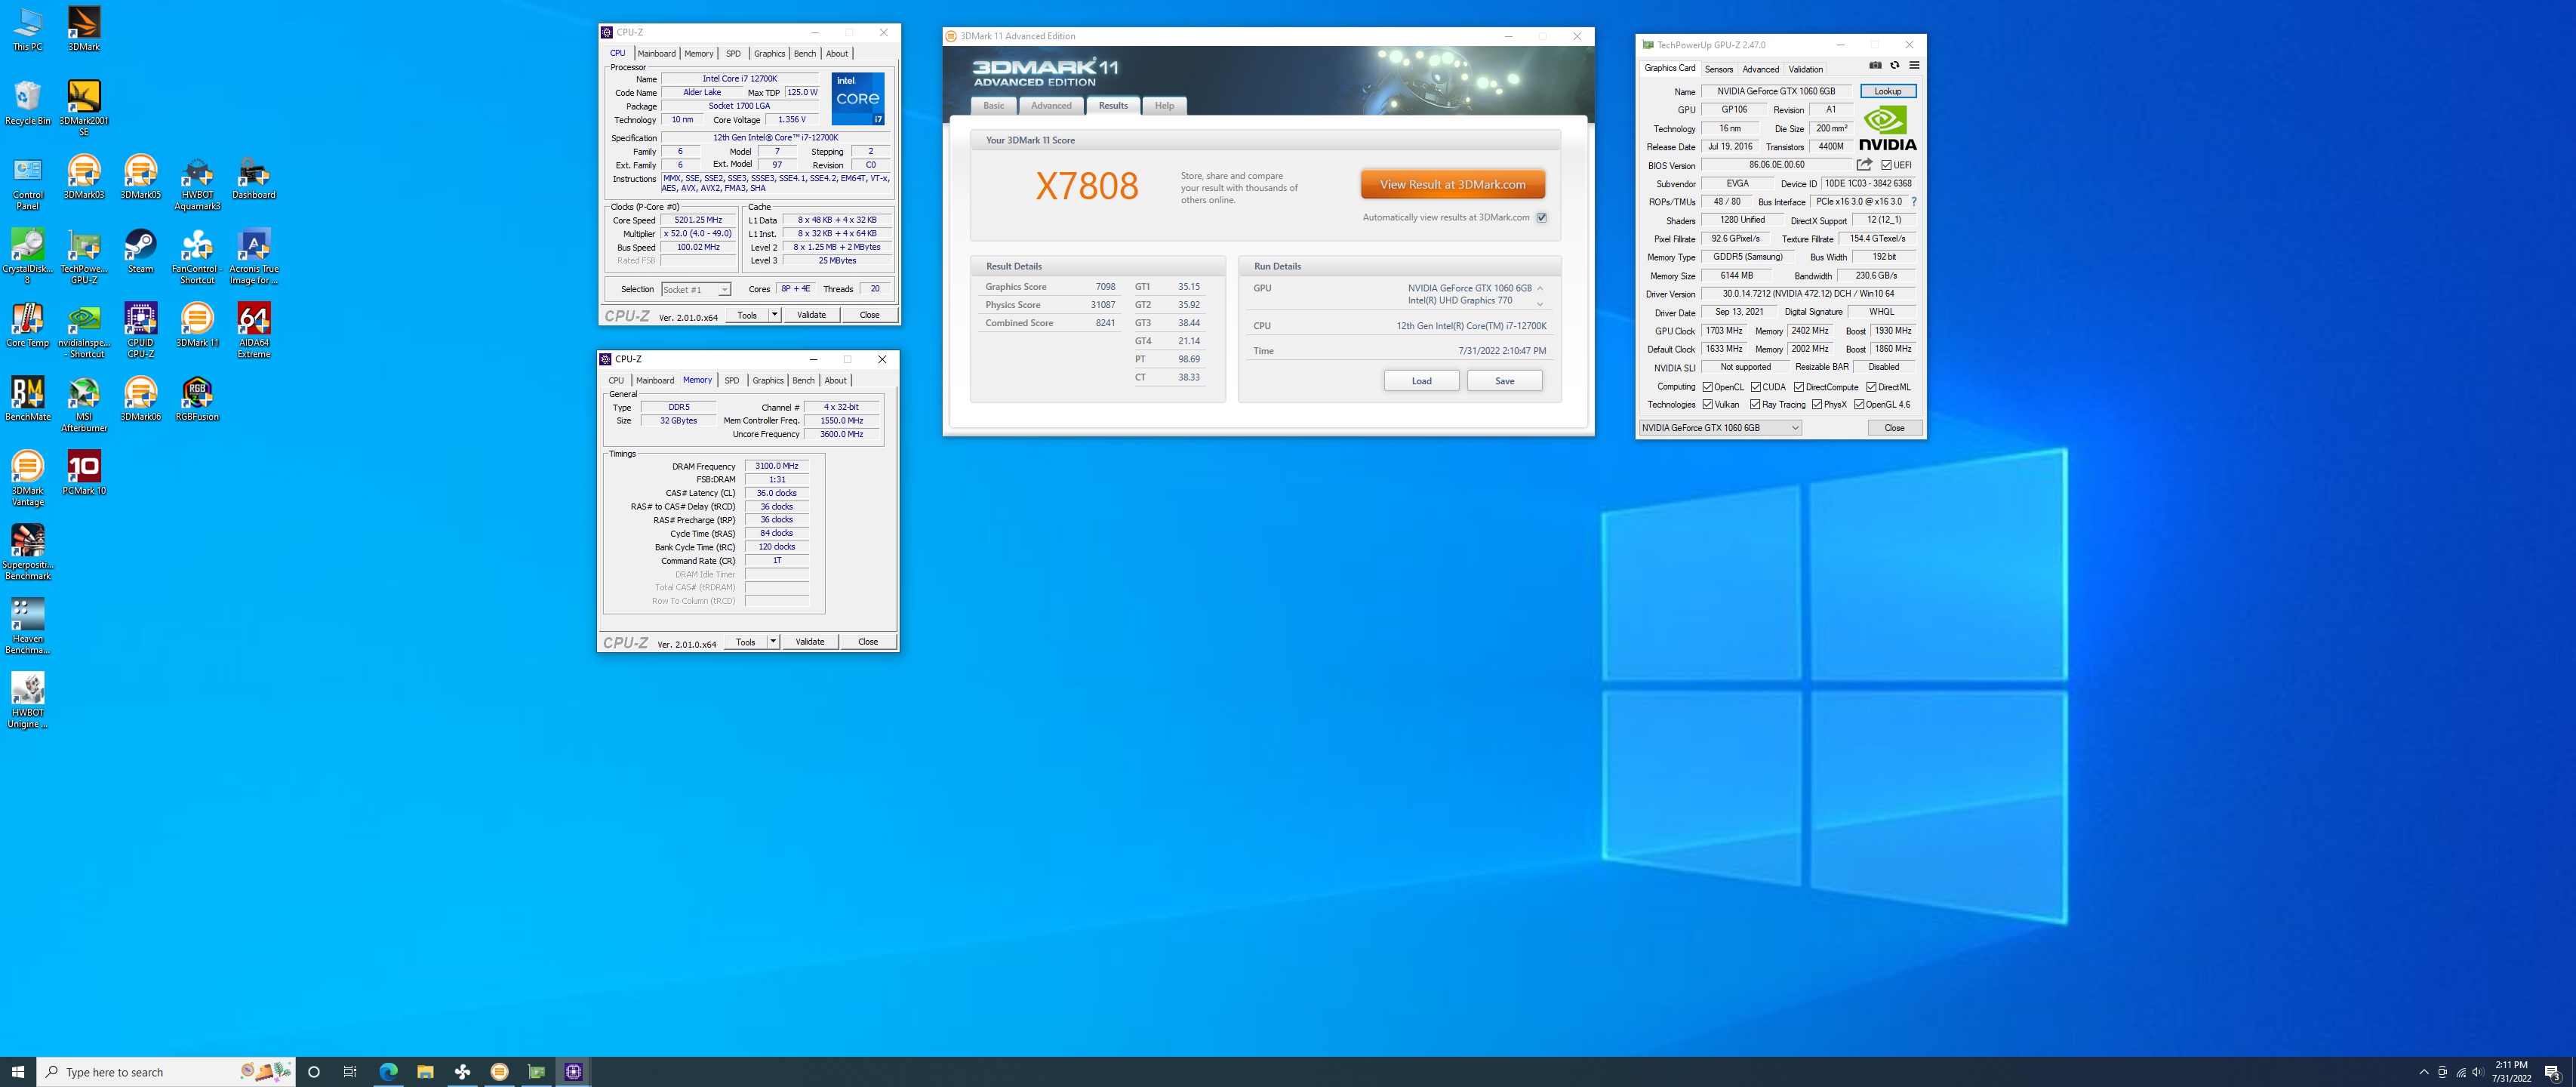Click the taskbar search box
The image size is (2576, 1087).
166,1072
